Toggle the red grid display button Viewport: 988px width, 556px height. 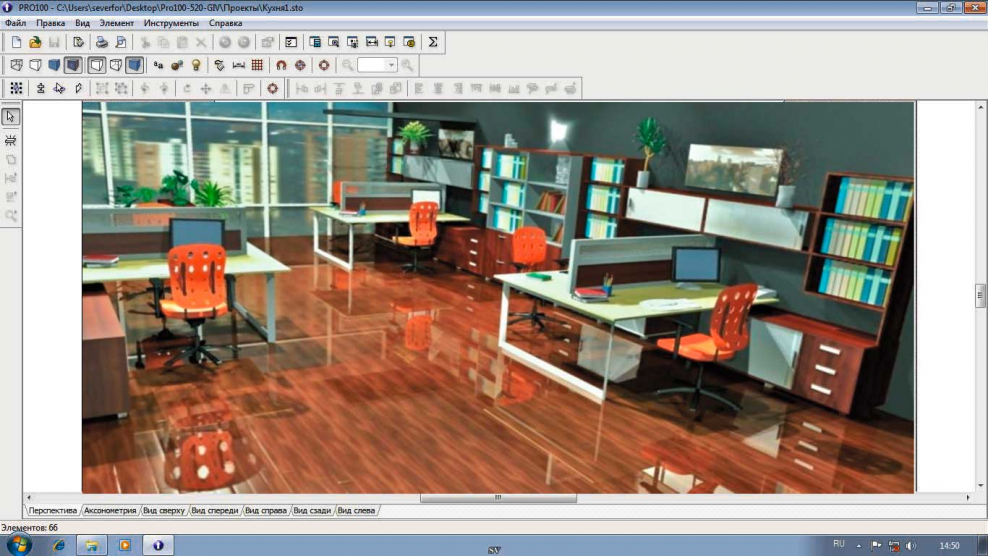pyautogui.click(x=257, y=65)
